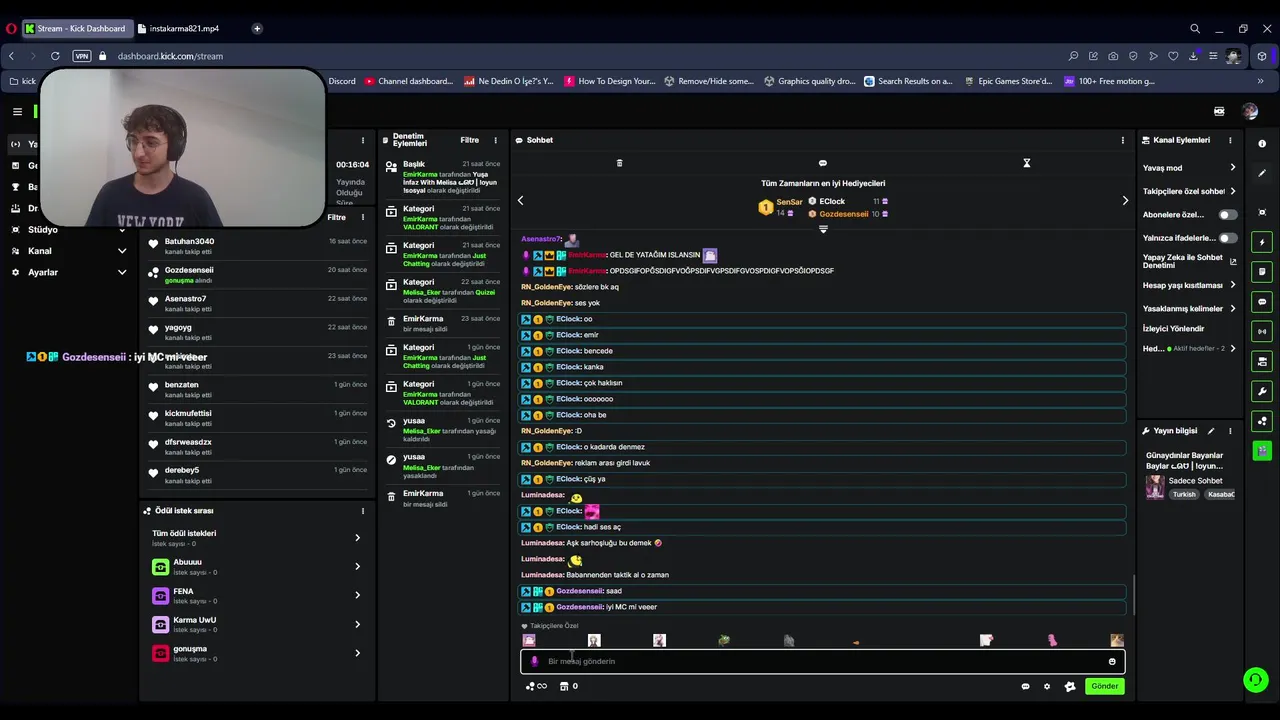This screenshot has height=720, width=1280.
Task: Open the hamburger menu in Kick dashboard
Action: click(17, 111)
